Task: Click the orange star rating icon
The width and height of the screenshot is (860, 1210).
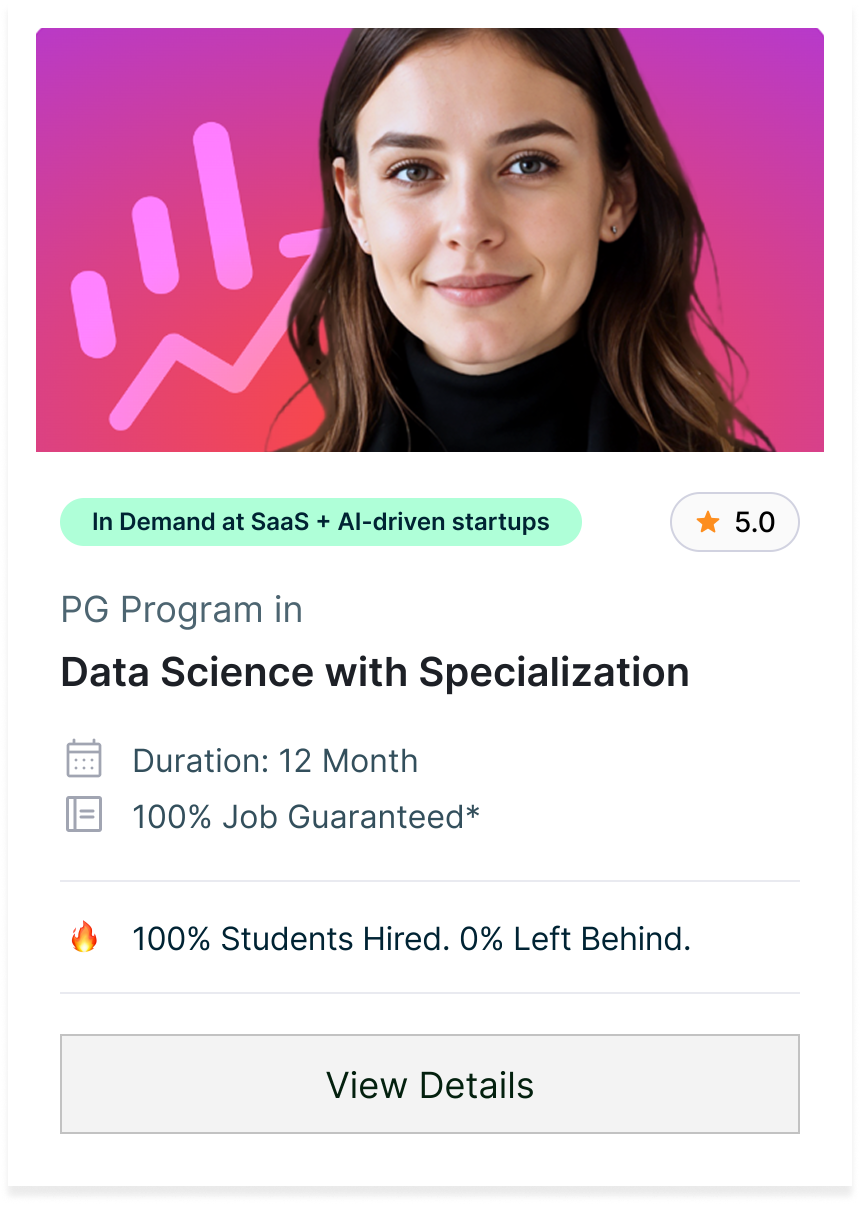Action: click(x=708, y=522)
